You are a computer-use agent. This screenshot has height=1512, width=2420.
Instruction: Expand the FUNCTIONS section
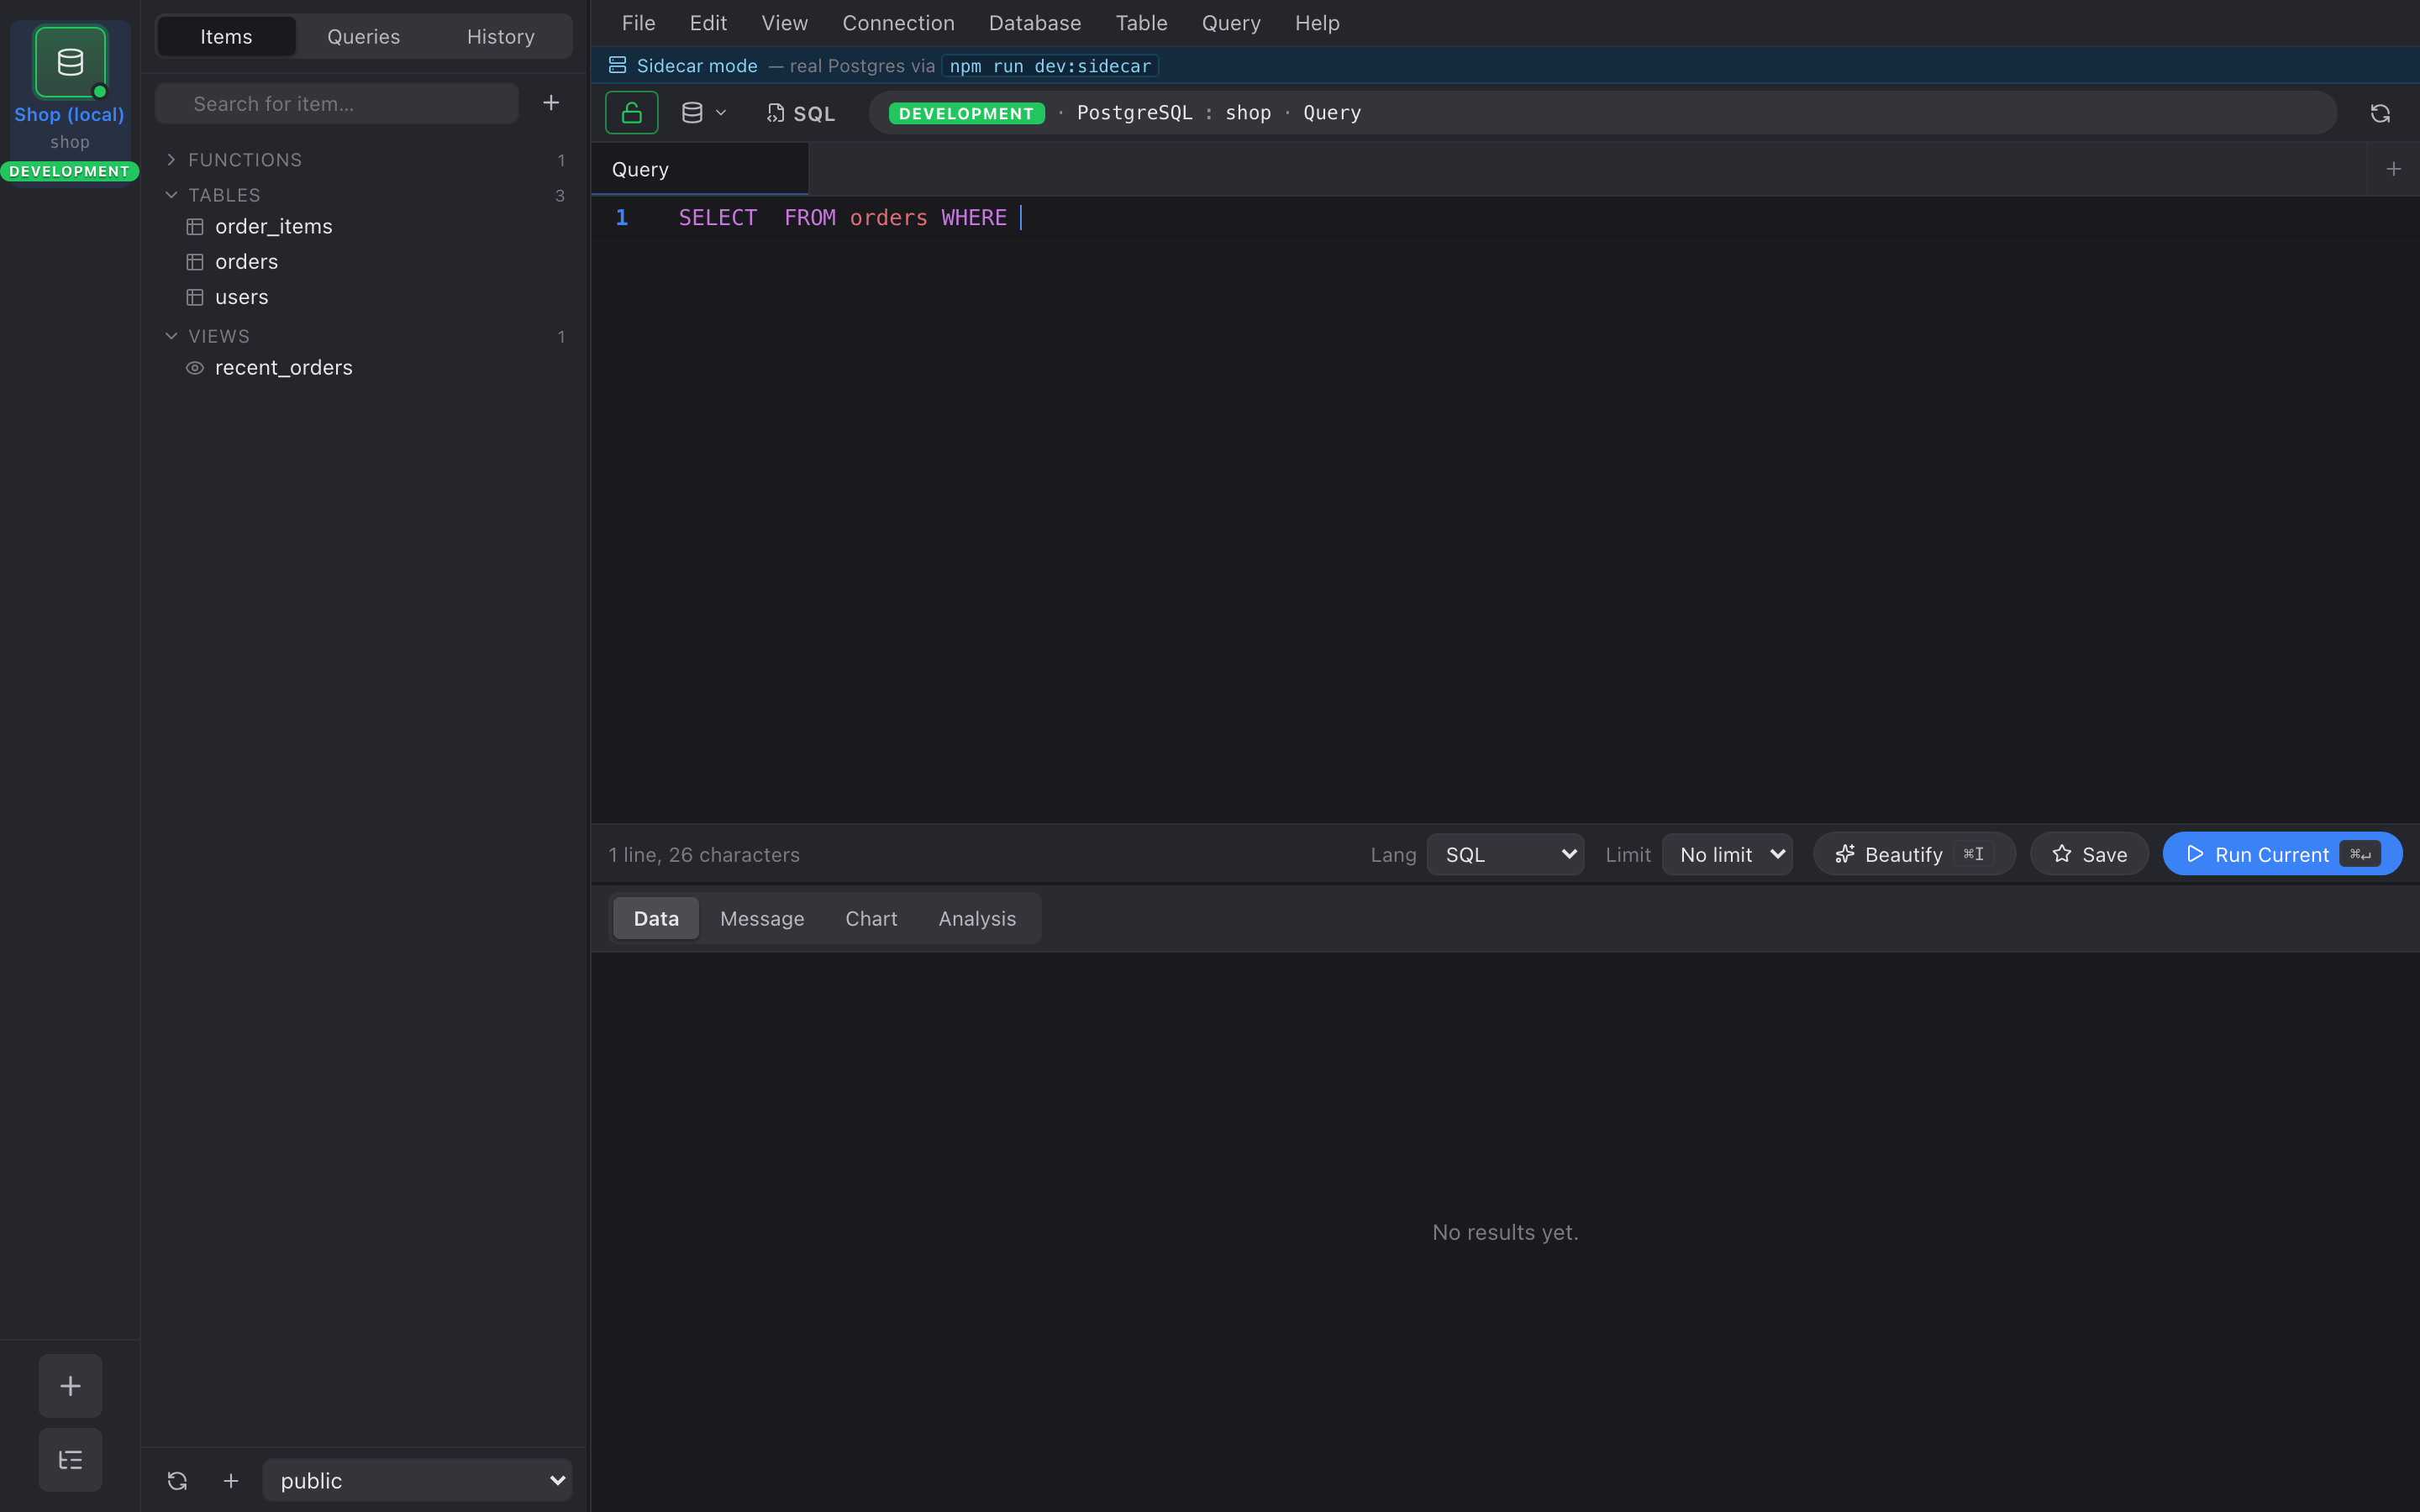(365, 160)
